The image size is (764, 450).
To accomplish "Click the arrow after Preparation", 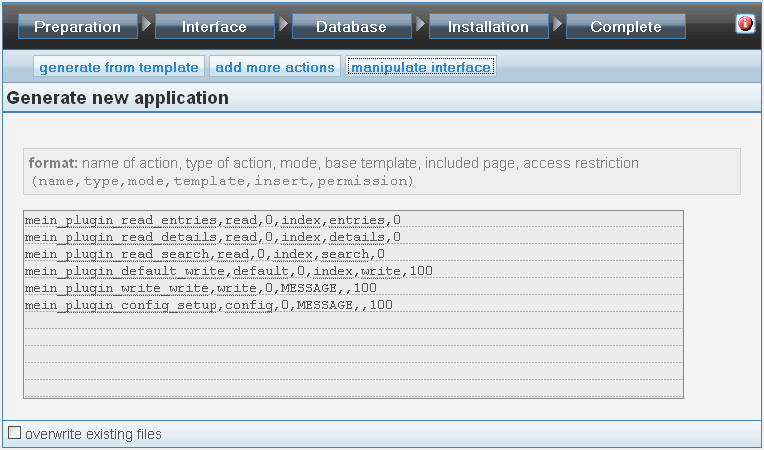I will [x=146, y=23].
